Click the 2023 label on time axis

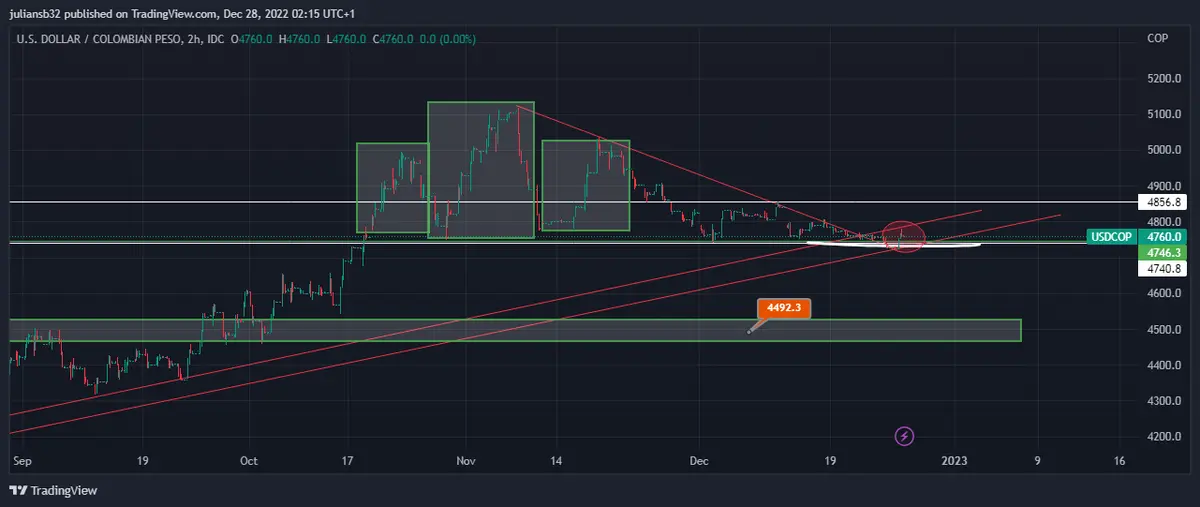(x=955, y=461)
